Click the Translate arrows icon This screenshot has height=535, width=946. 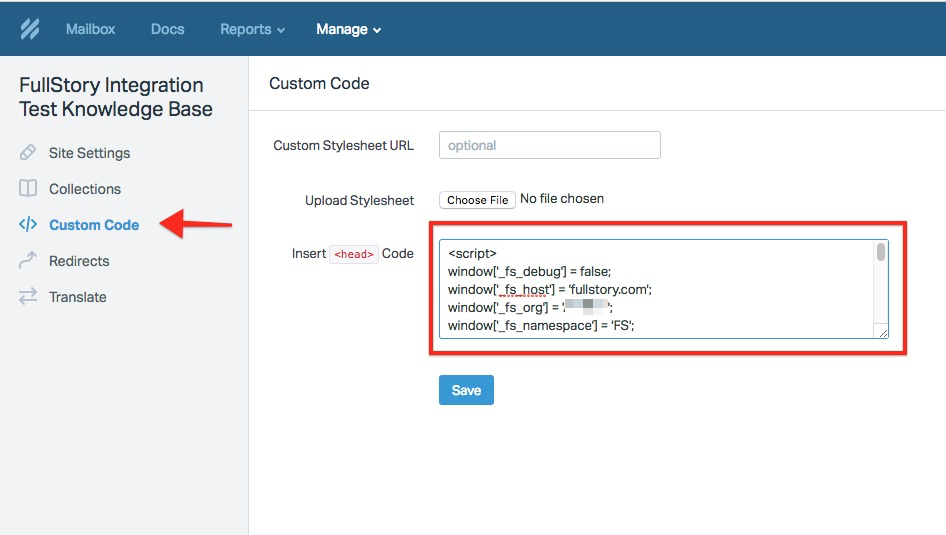coord(28,297)
